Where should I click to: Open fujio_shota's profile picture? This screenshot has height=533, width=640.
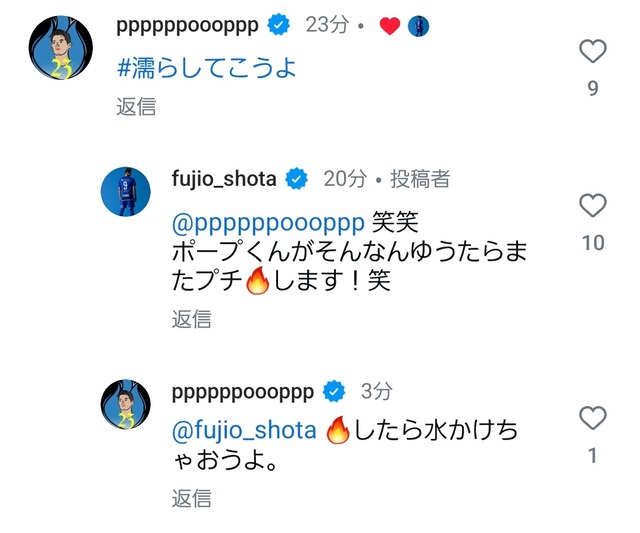click(x=126, y=191)
